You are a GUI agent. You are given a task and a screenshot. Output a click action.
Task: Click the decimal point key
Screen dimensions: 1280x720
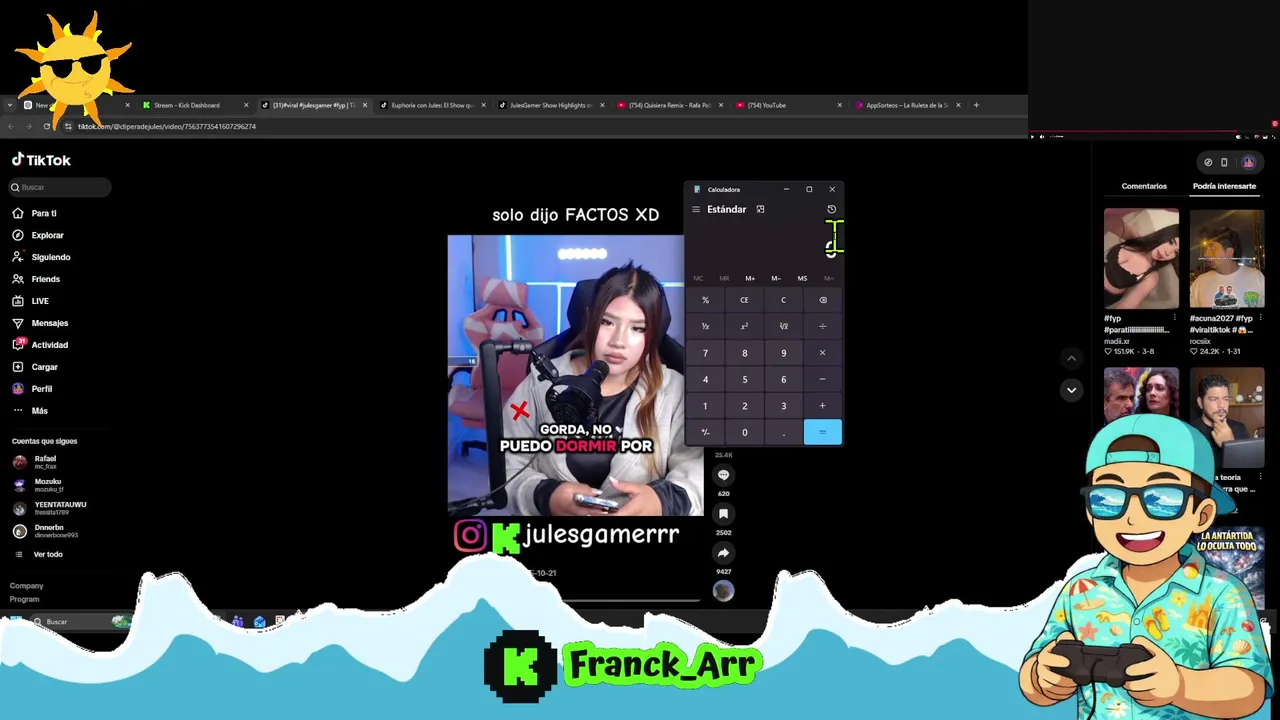pyautogui.click(x=783, y=432)
